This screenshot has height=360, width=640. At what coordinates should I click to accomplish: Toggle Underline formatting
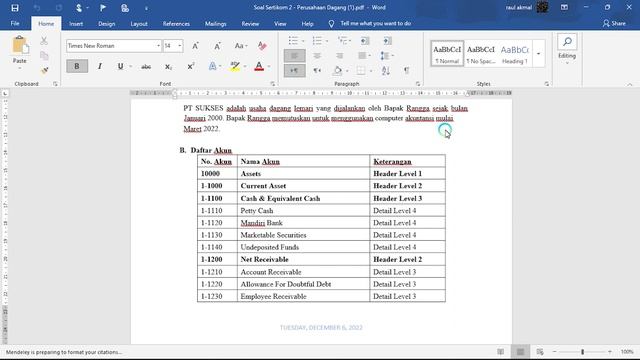(120, 66)
